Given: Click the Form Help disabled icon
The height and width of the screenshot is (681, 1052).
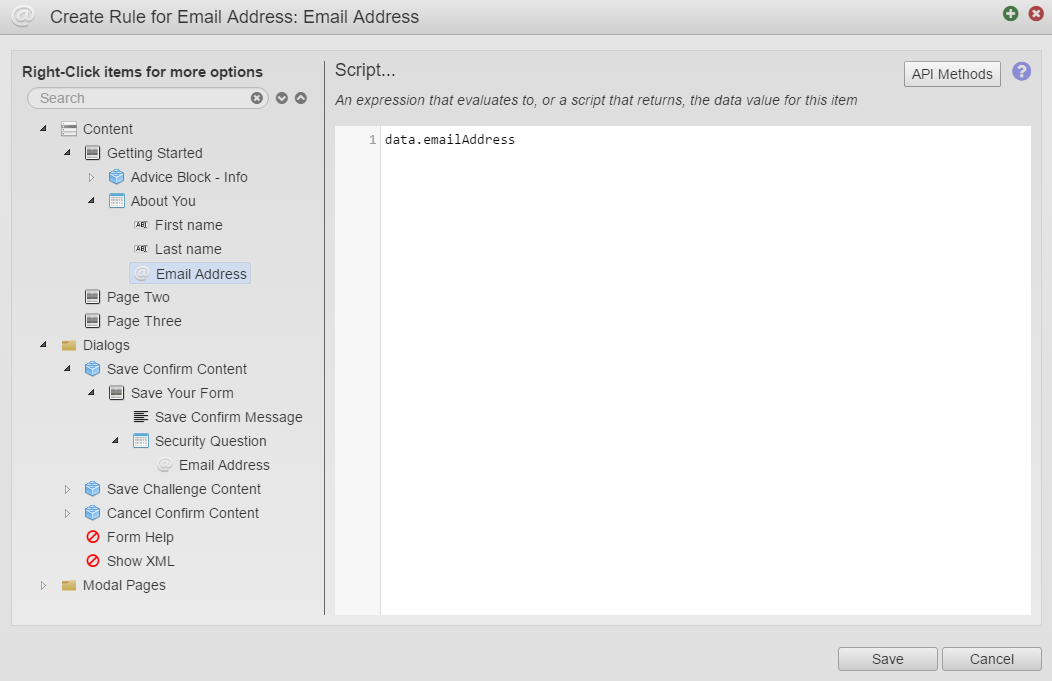Looking at the screenshot, I should 92,536.
